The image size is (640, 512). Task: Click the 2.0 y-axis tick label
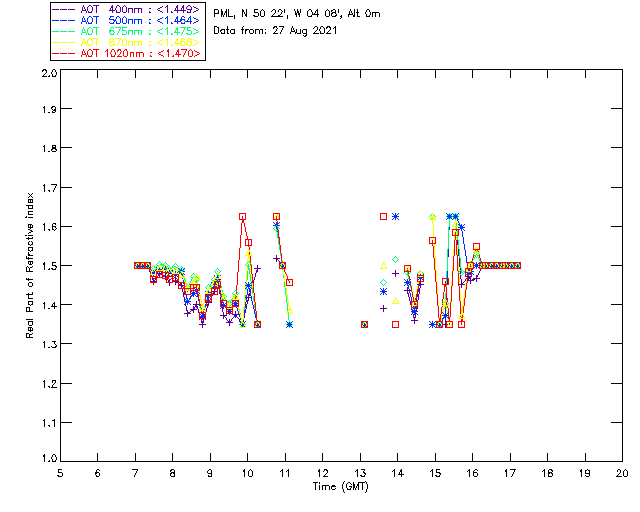(49, 74)
